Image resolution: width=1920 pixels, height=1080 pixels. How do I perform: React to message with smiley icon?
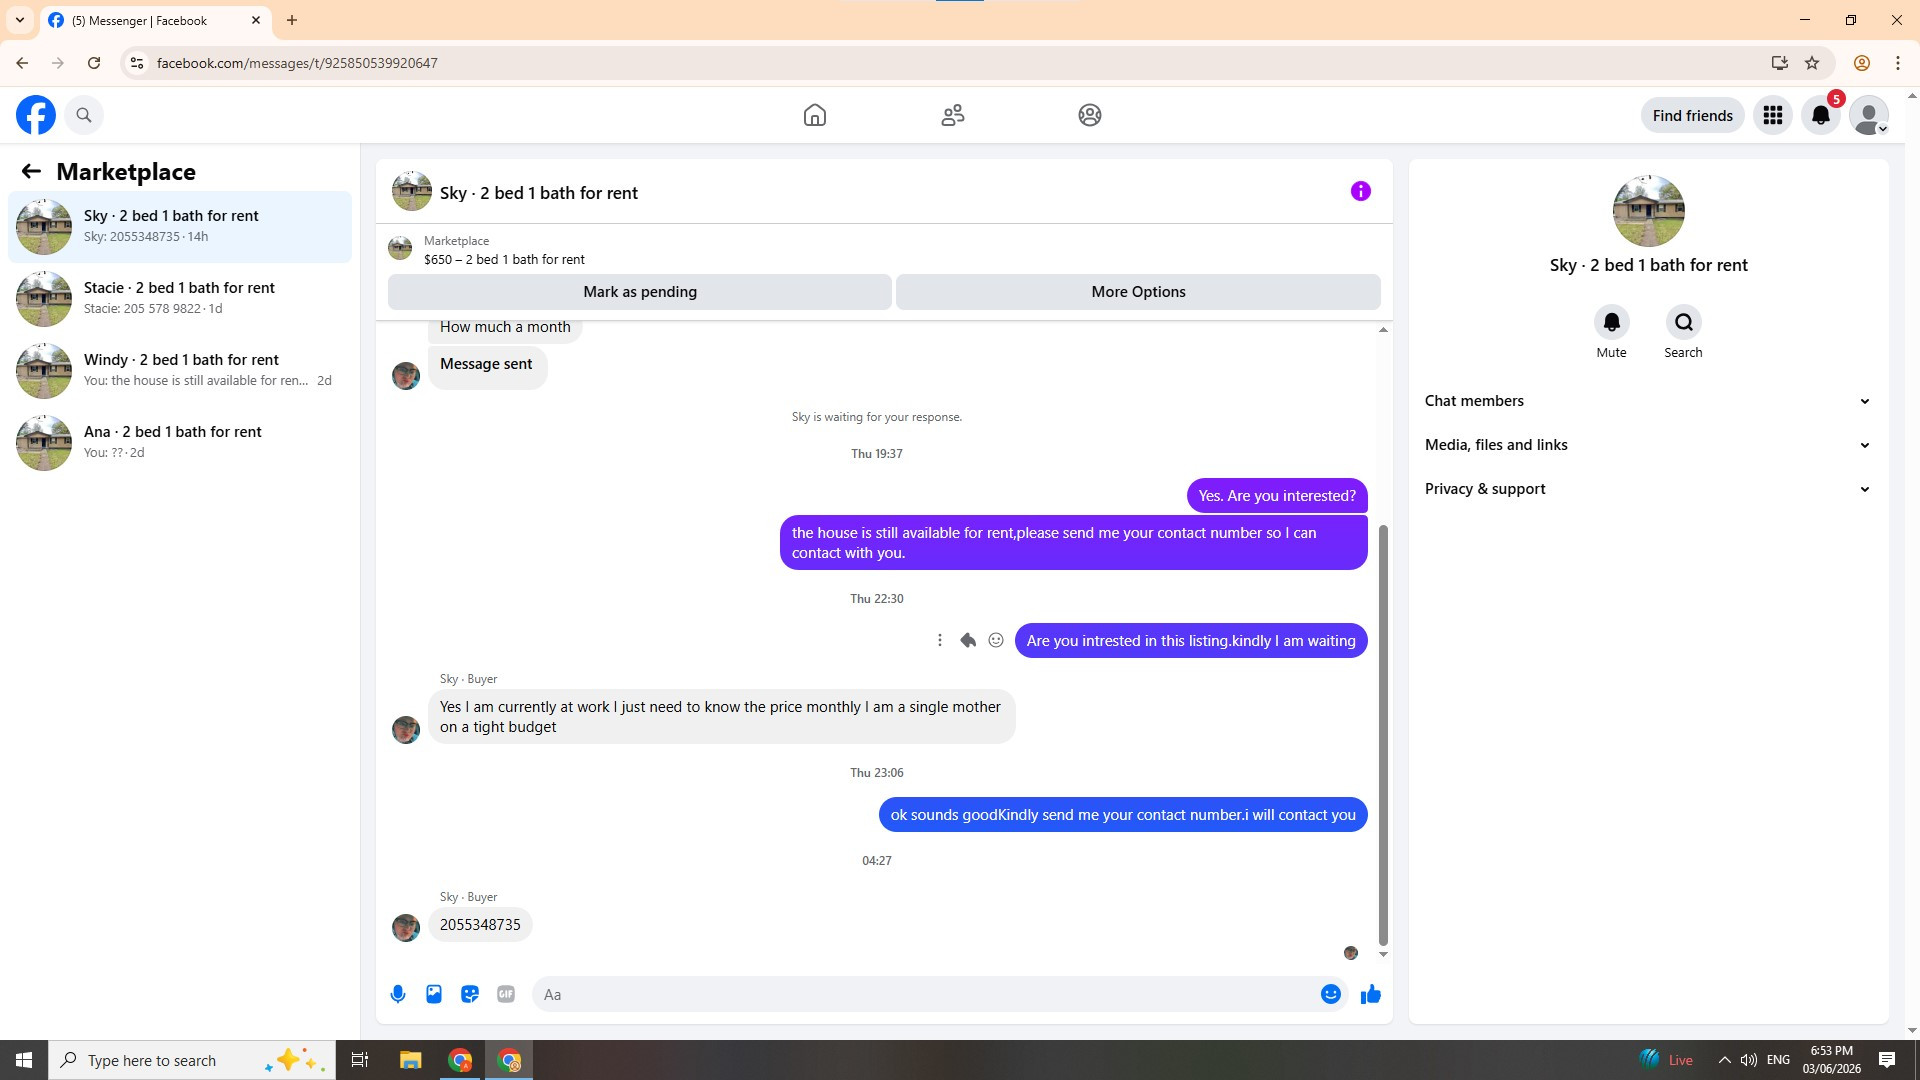[x=996, y=640]
